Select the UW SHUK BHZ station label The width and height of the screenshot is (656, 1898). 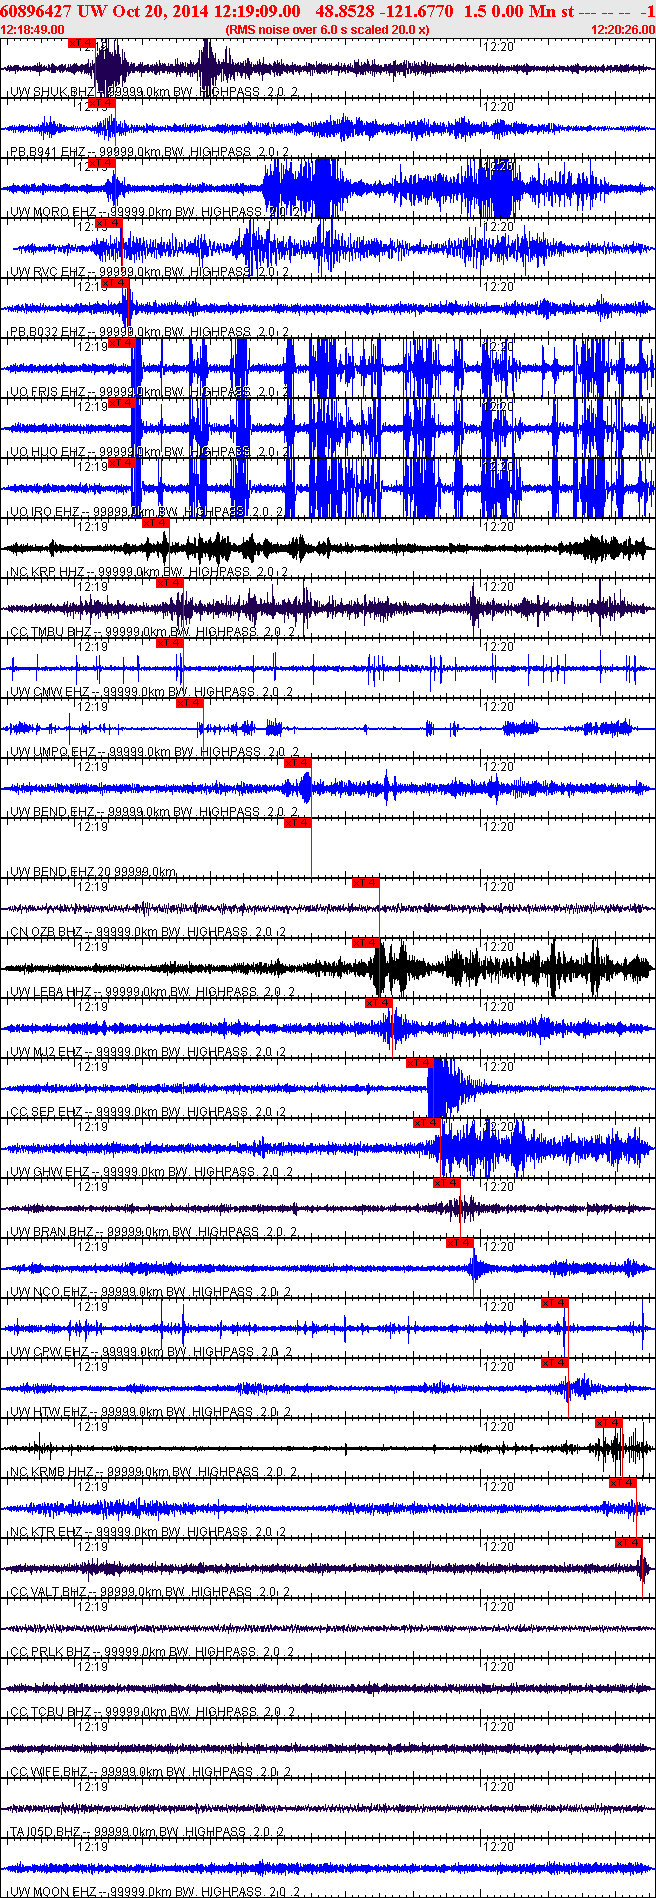pyautogui.click(x=153, y=92)
